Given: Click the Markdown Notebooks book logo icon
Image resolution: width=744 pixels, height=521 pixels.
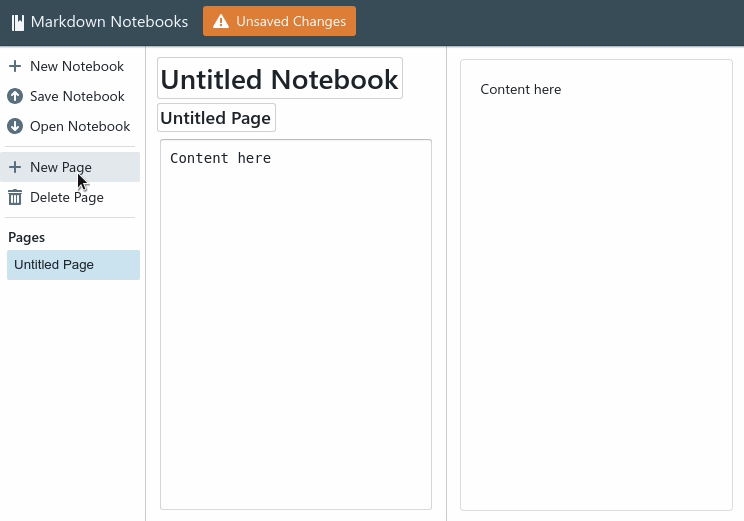Looking at the screenshot, I should (18, 22).
